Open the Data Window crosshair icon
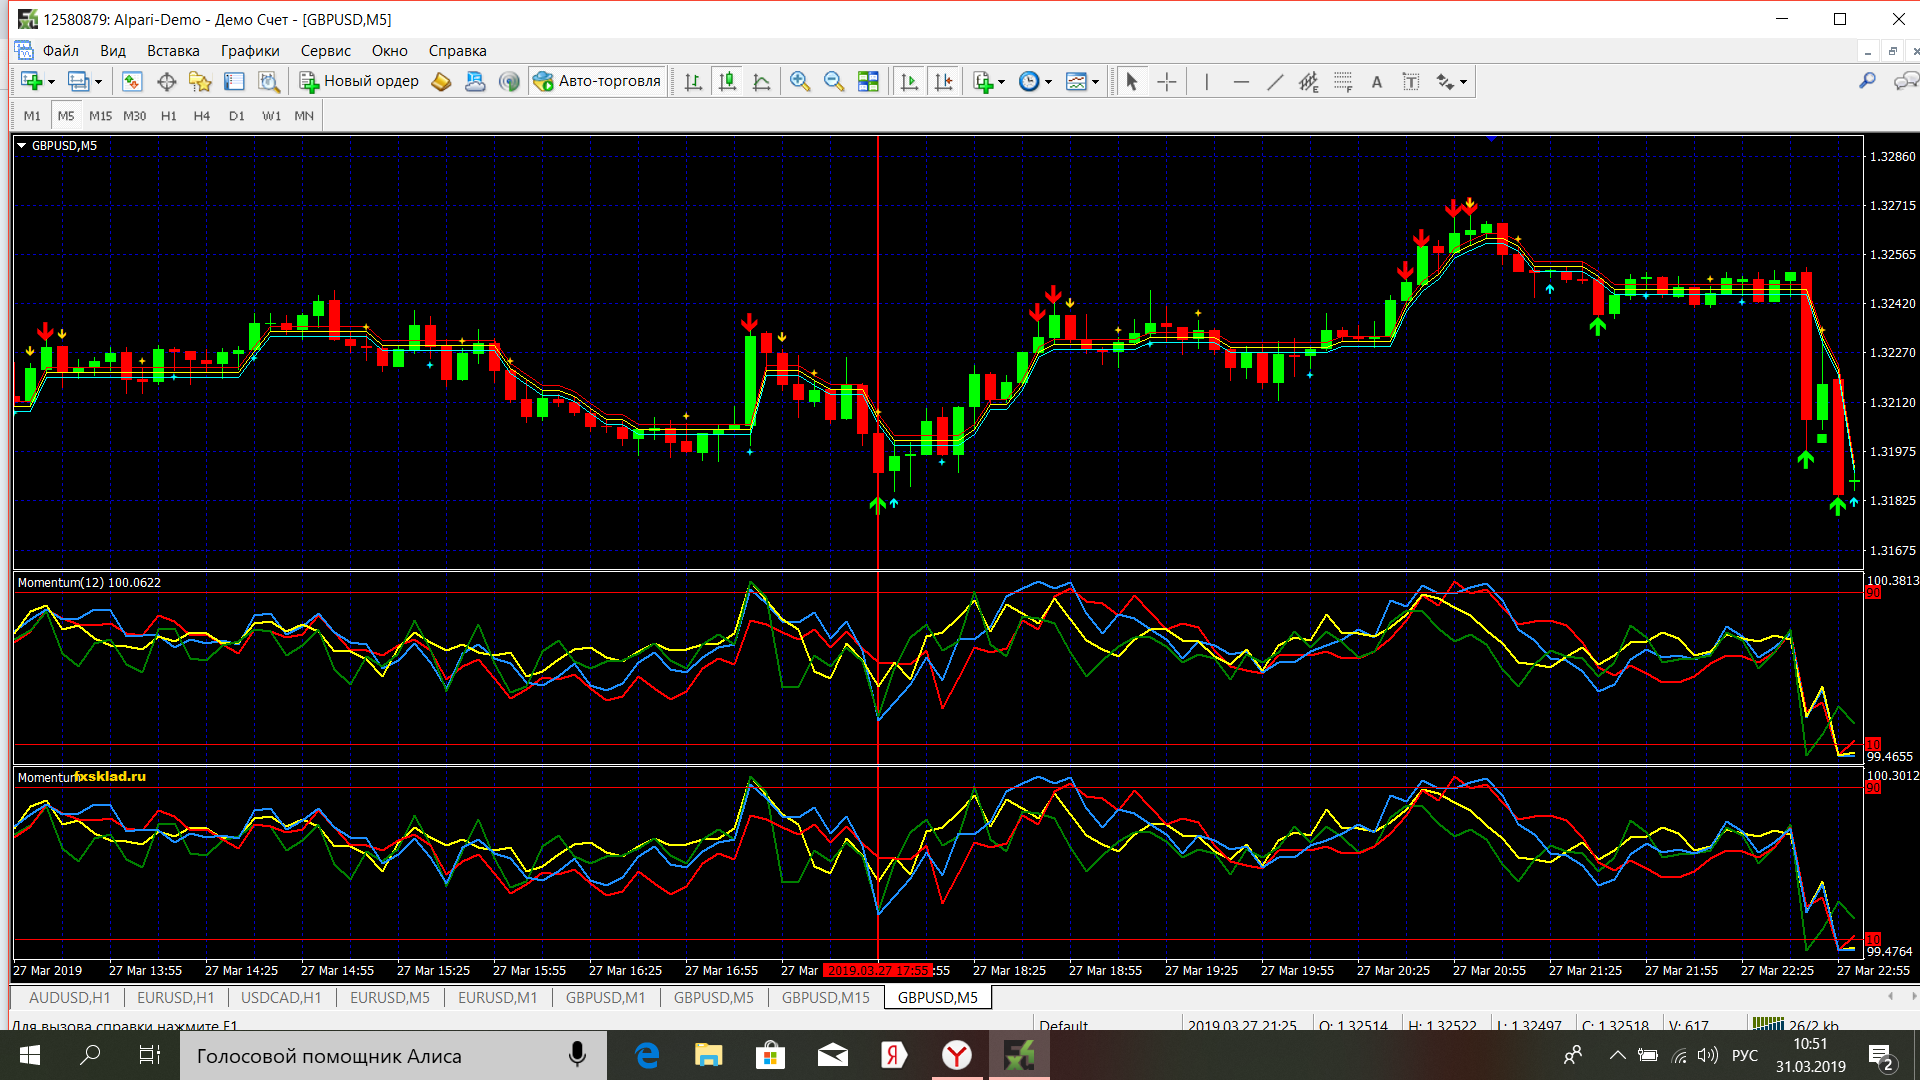This screenshot has width=1920, height=1080. click(166, 82)
